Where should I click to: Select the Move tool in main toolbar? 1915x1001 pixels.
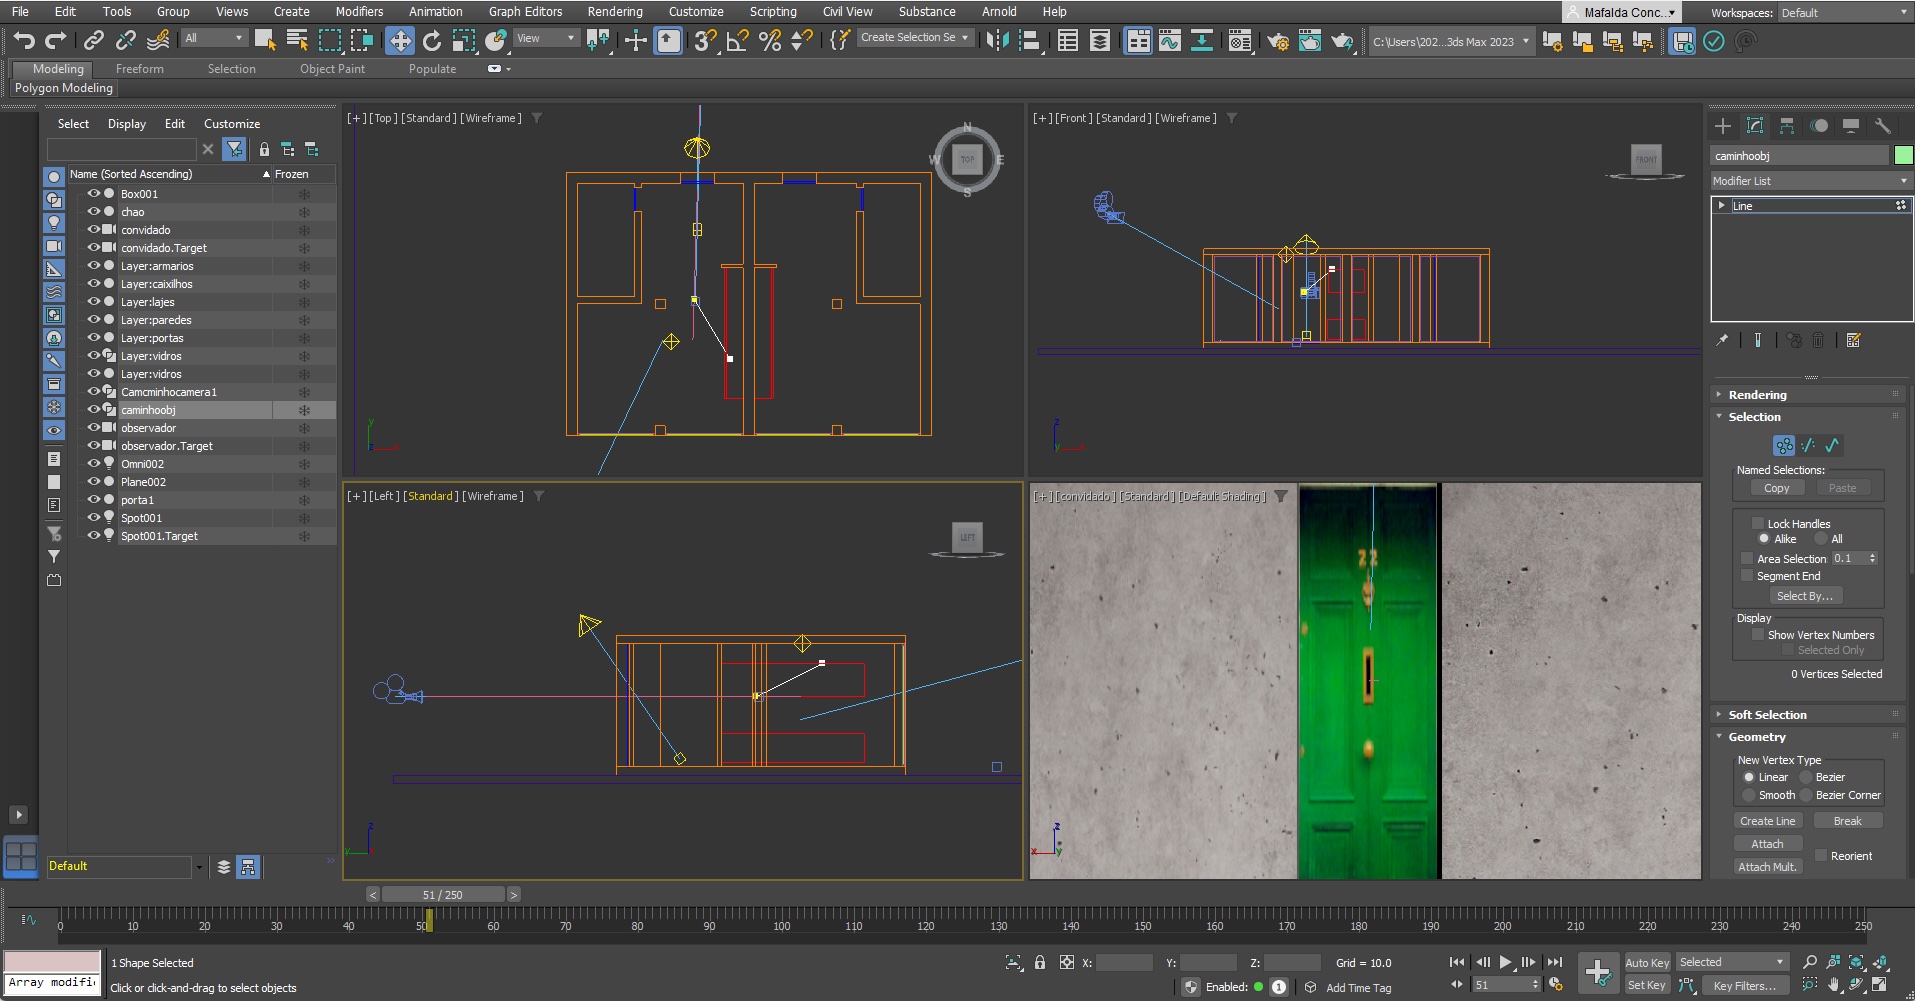400,41
